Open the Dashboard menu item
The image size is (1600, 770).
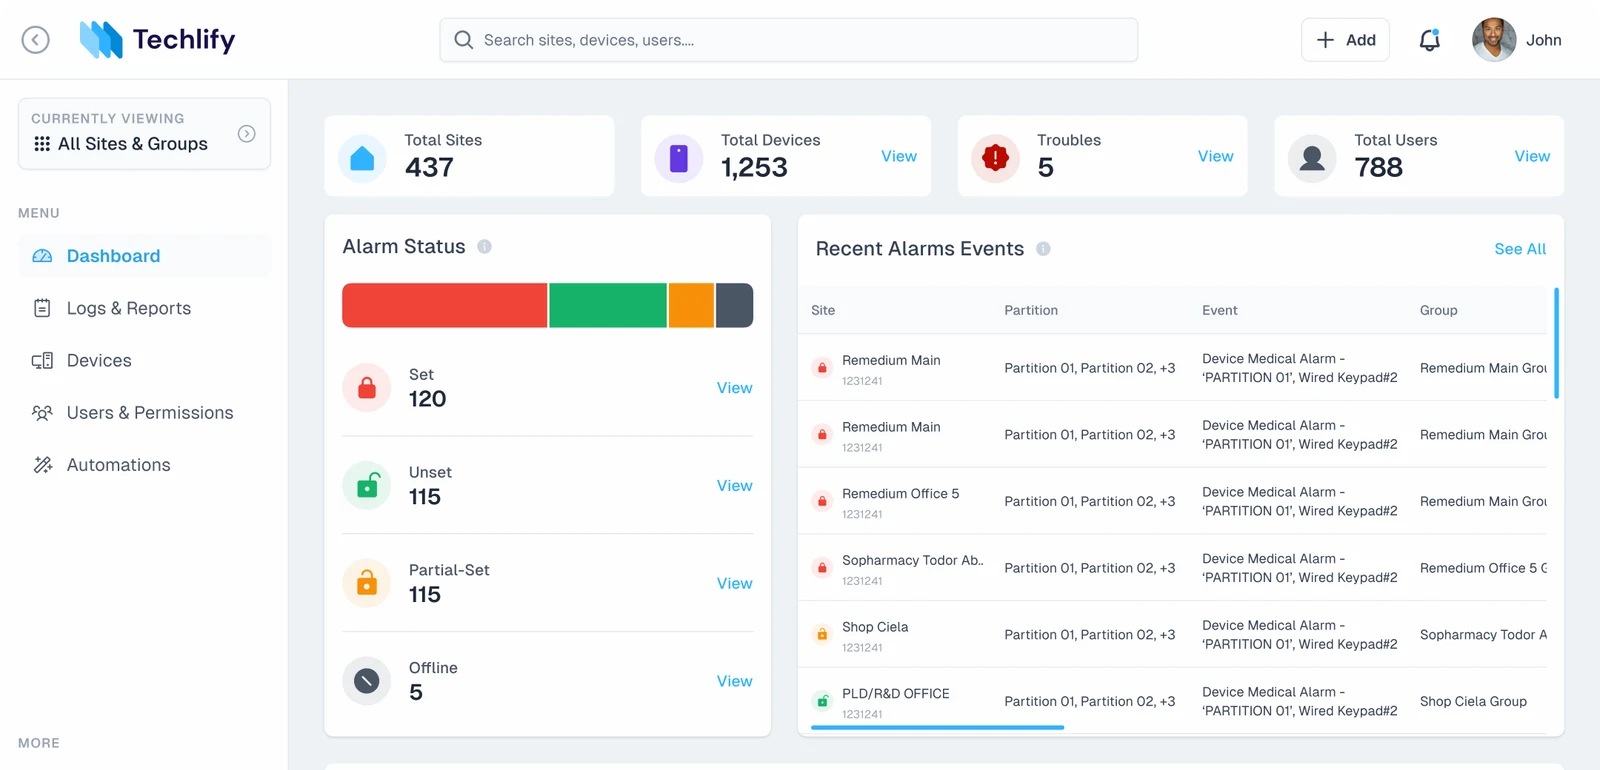[144, 256]
